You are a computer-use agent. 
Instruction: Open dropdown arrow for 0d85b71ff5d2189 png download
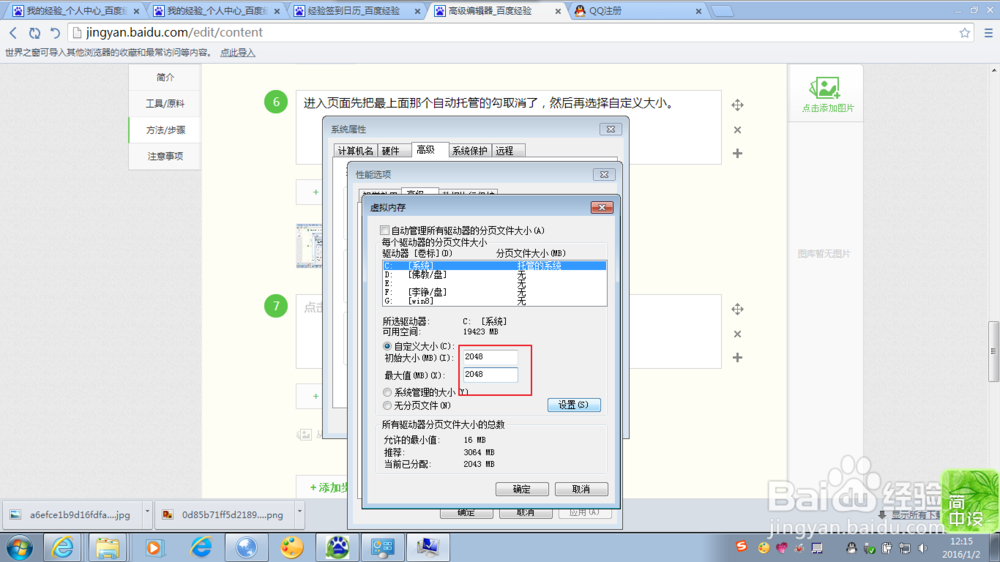click(x=299, y=512)
